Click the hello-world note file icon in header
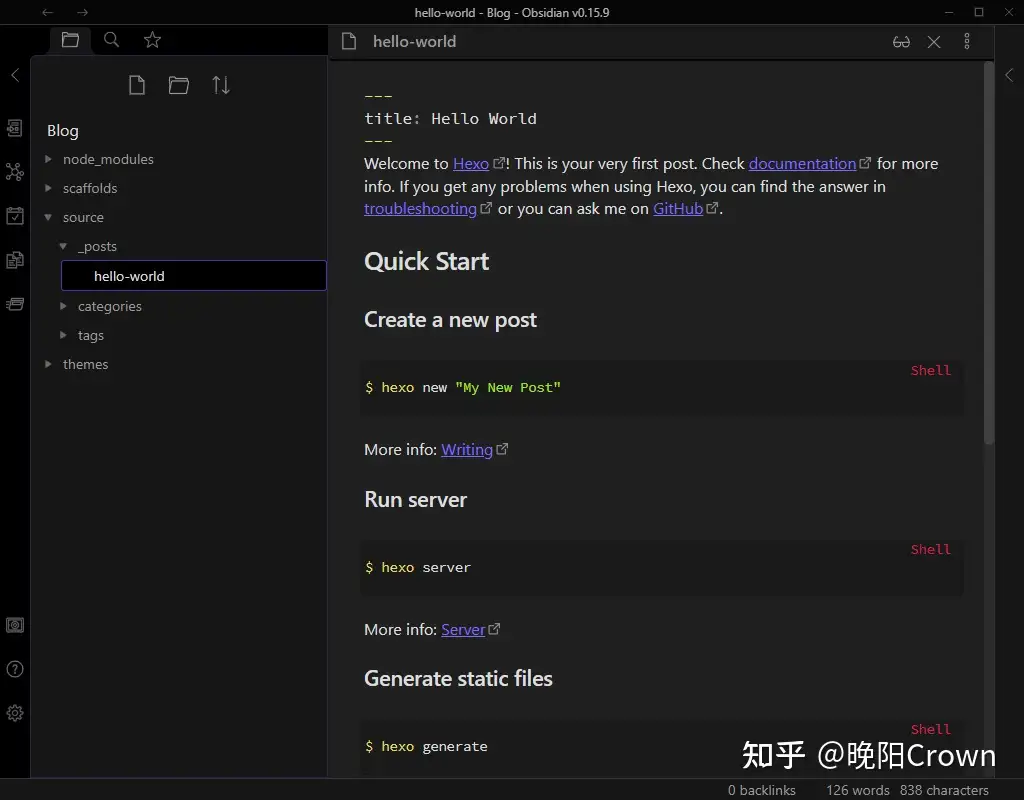Viewport: 1024px width, 800px height. [x=349, y=41]
